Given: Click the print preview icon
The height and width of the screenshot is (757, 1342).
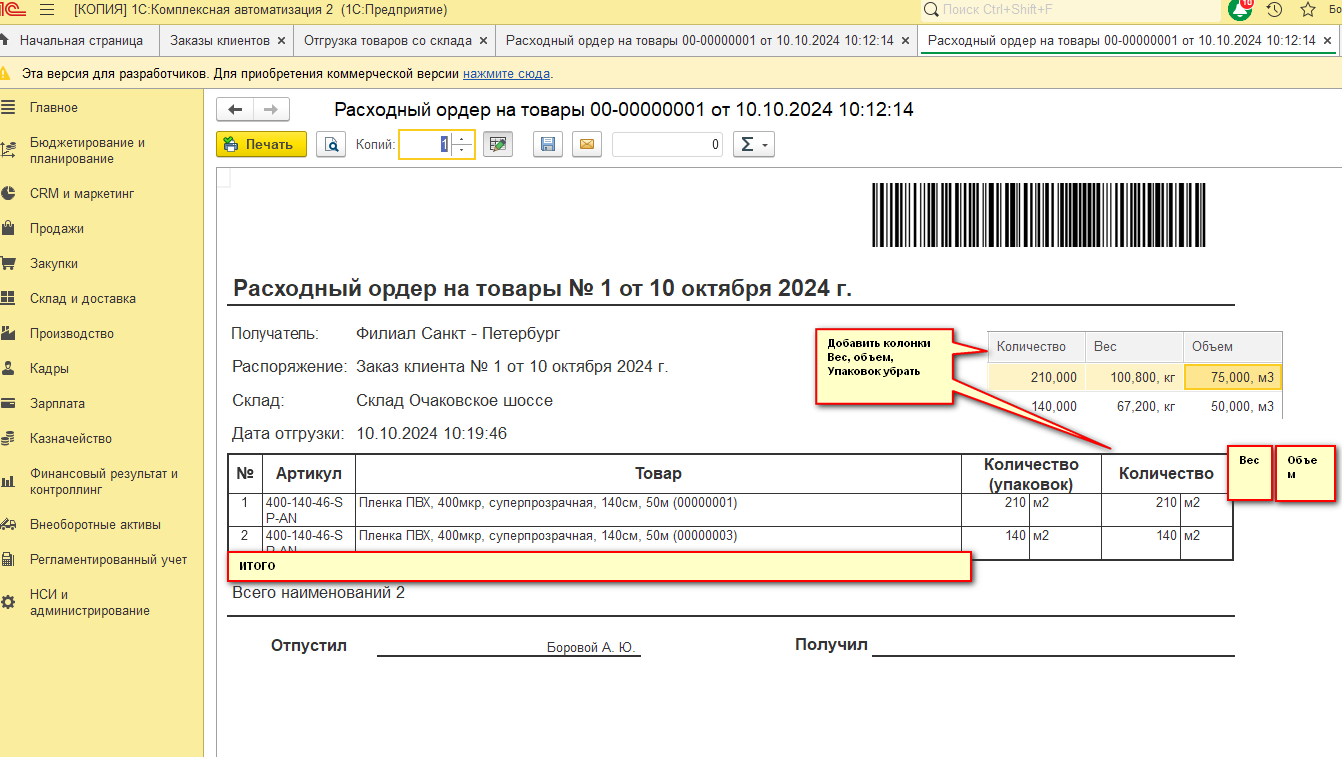Looking at the screenshot, I should 331,145.
